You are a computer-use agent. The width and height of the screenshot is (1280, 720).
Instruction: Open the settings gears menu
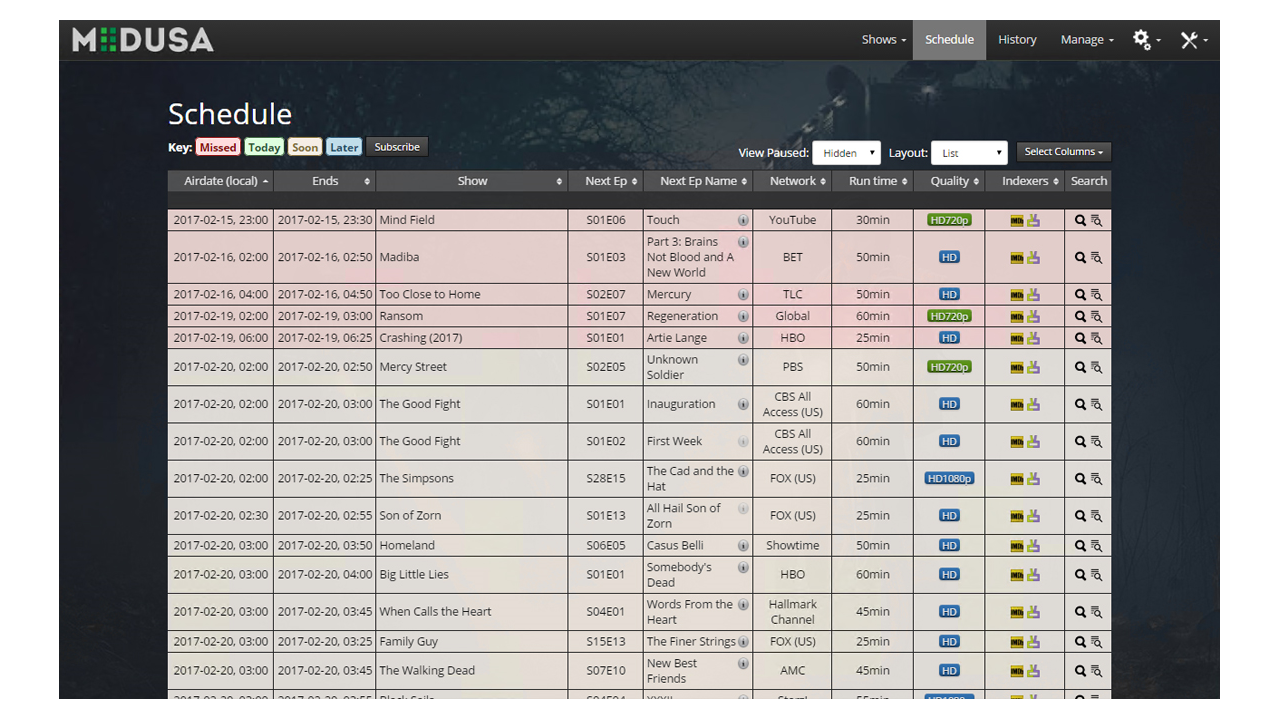point(1145,40)
